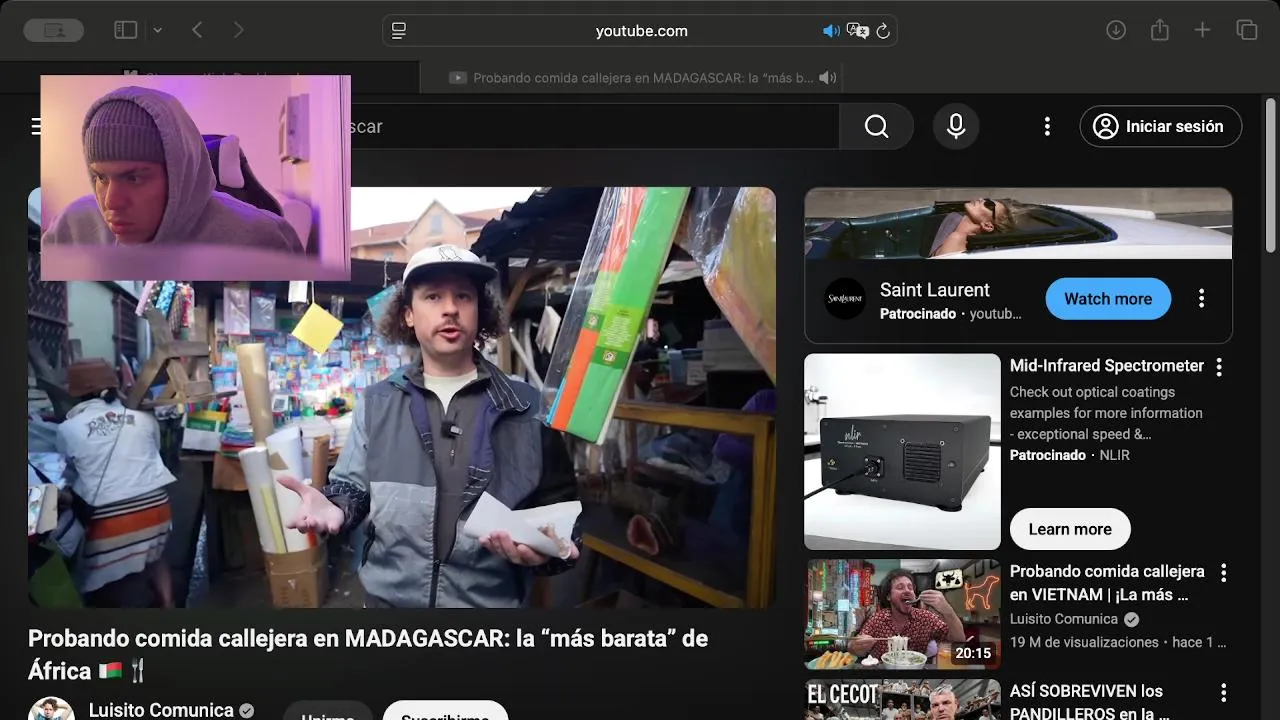Screen dimensions: 1280x720
Task: Open the Mid-Infrared Spectrometer ad title
Action: 1107,366
